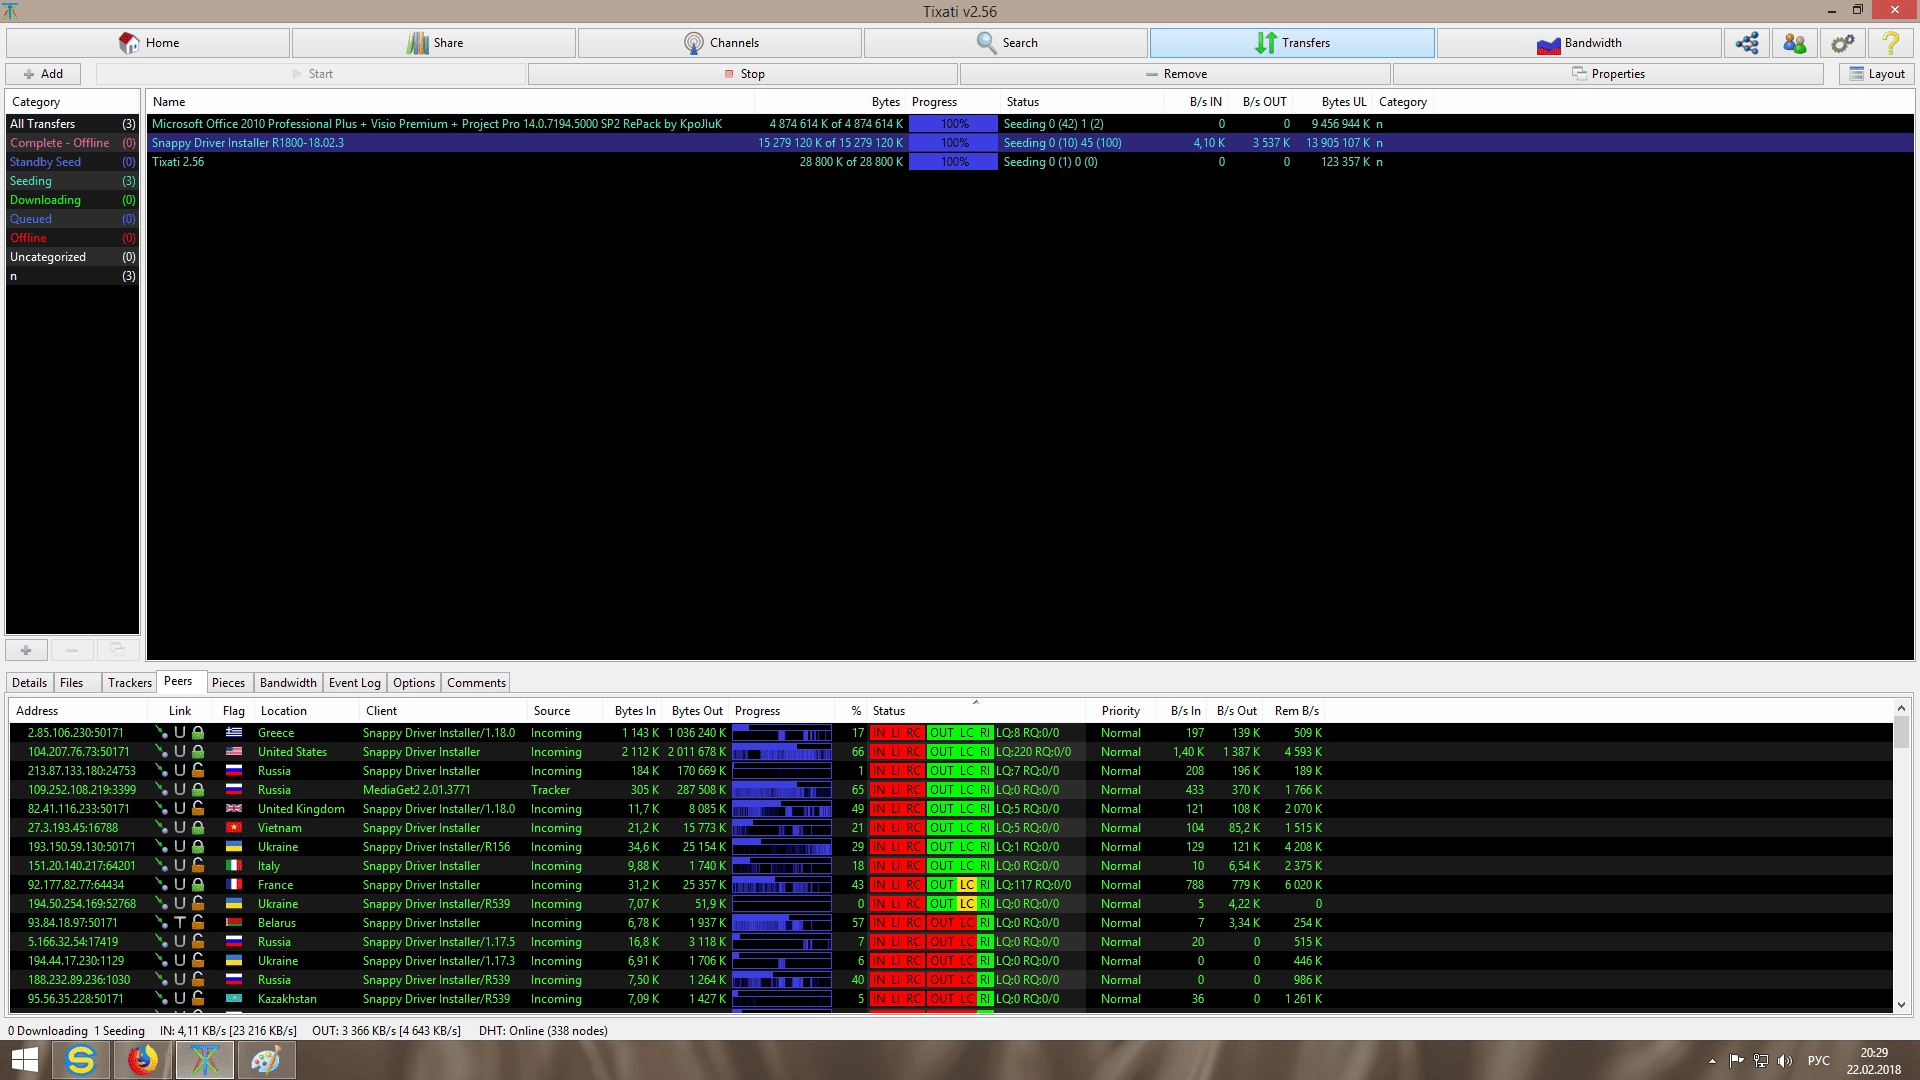Image resolution: width=1920 pixels, height=1080 pixels.
Task: Click the DHT network nodes icon
Action: [x=1747, y=43]
